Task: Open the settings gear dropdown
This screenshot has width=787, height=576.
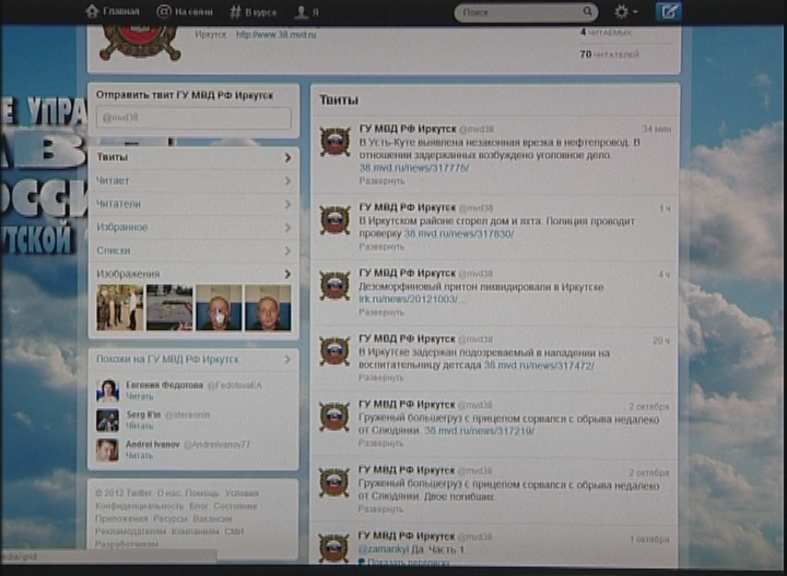Action: pyautogui.click(x=625, y=12)
